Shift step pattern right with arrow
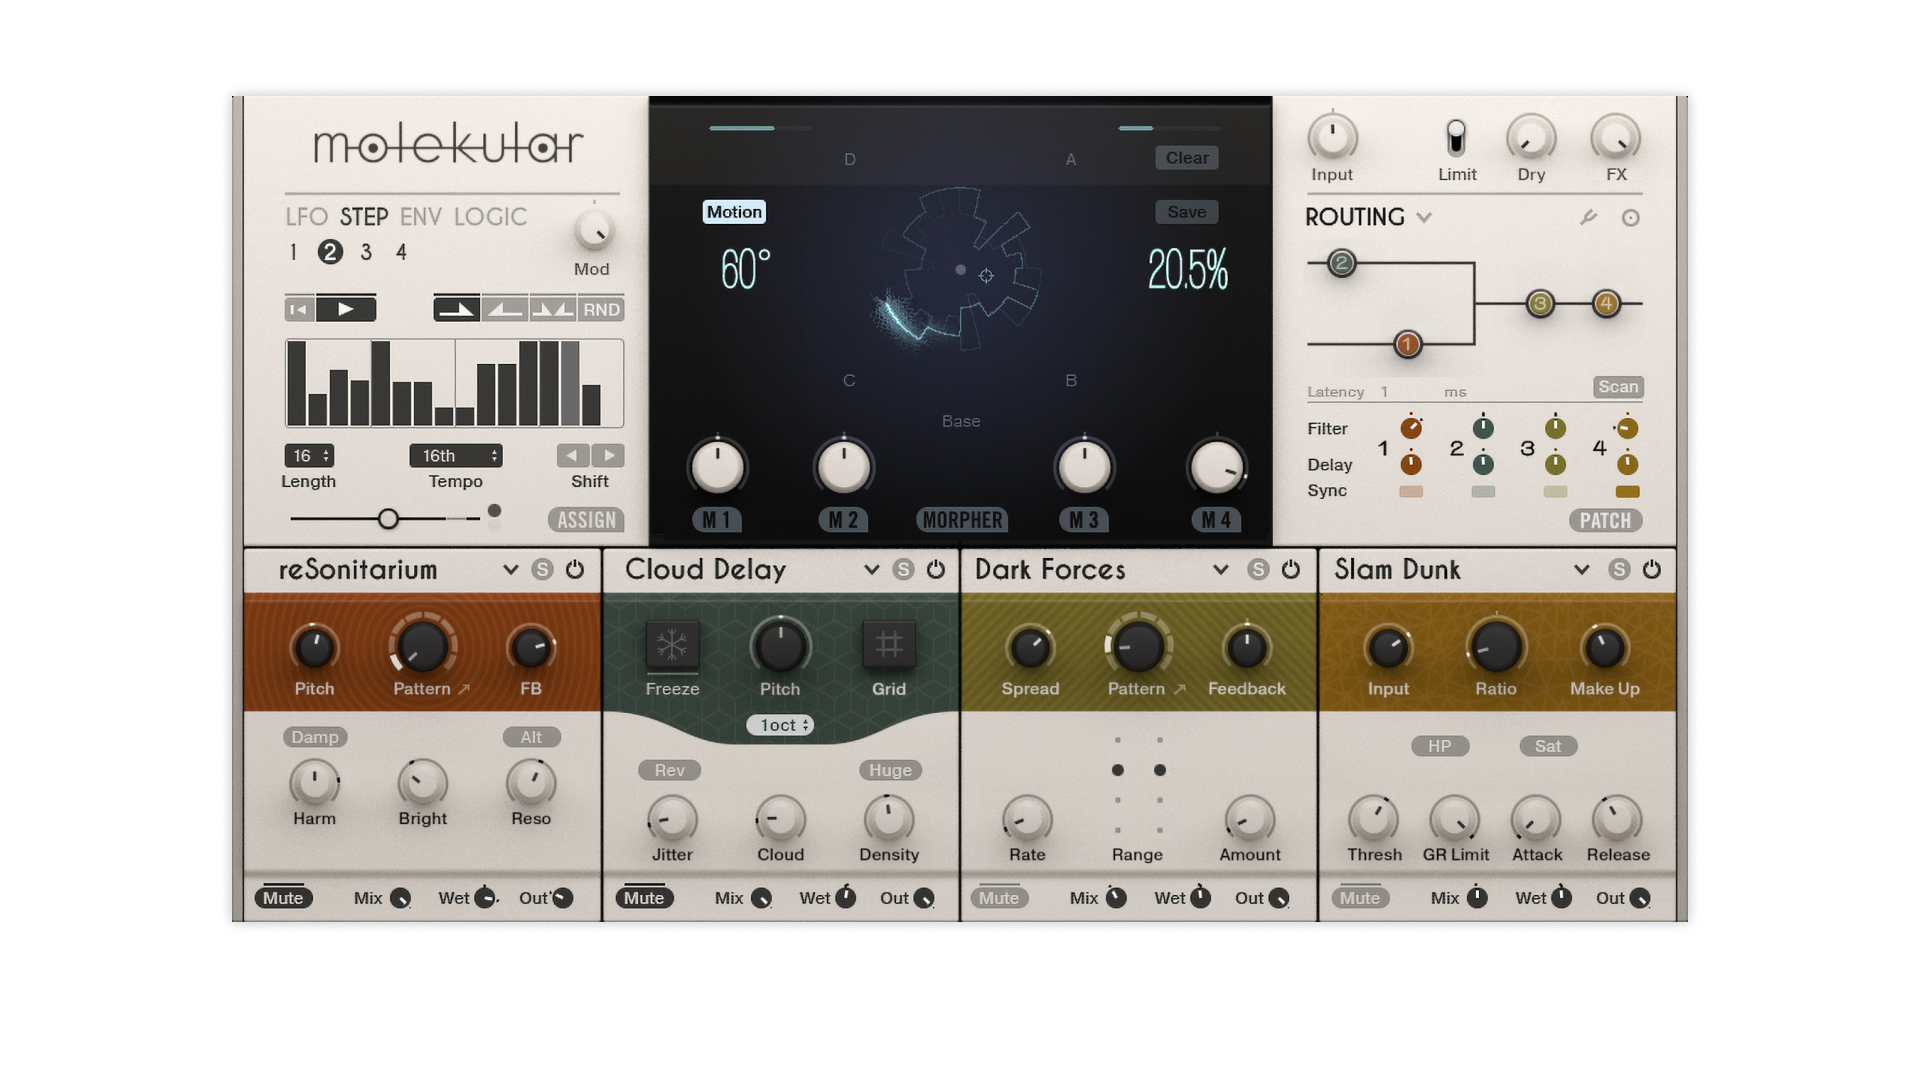 tap(608, 456)
